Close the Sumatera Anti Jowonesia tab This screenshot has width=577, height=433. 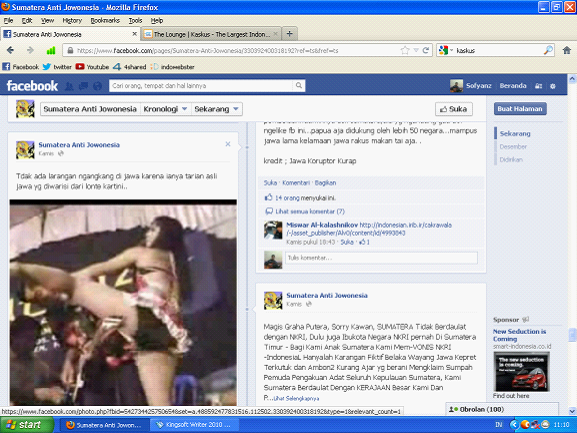135,34
